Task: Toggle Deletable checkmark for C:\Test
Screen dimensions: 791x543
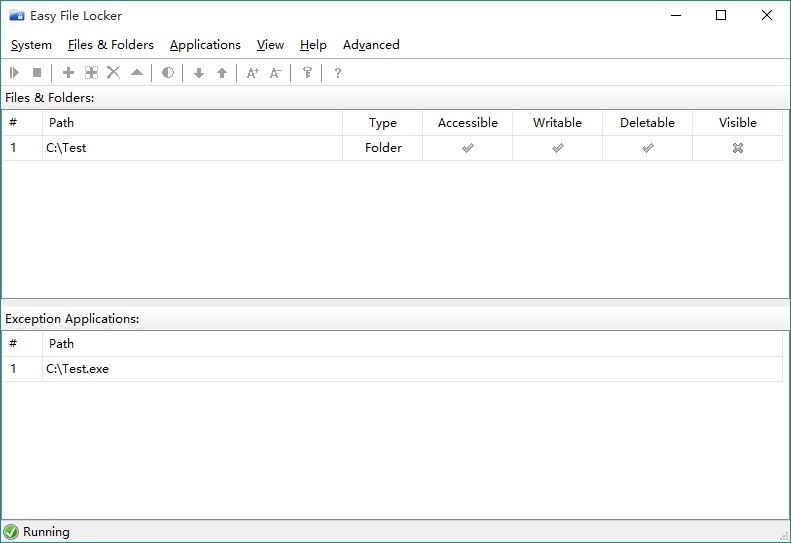Action: (x=648, y=148)
